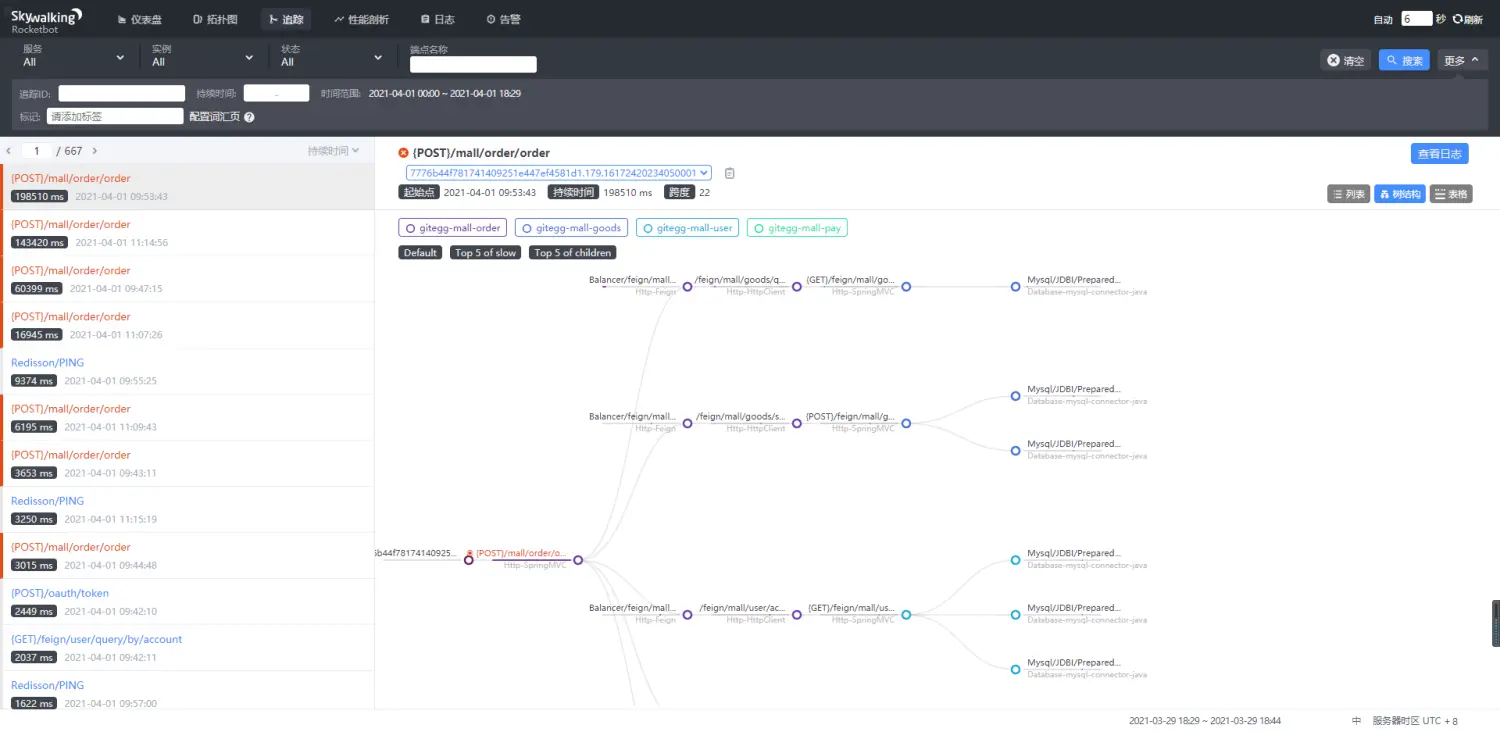
Task: Click the help icon next to 配置词汇页
Action: click(249, 117)
